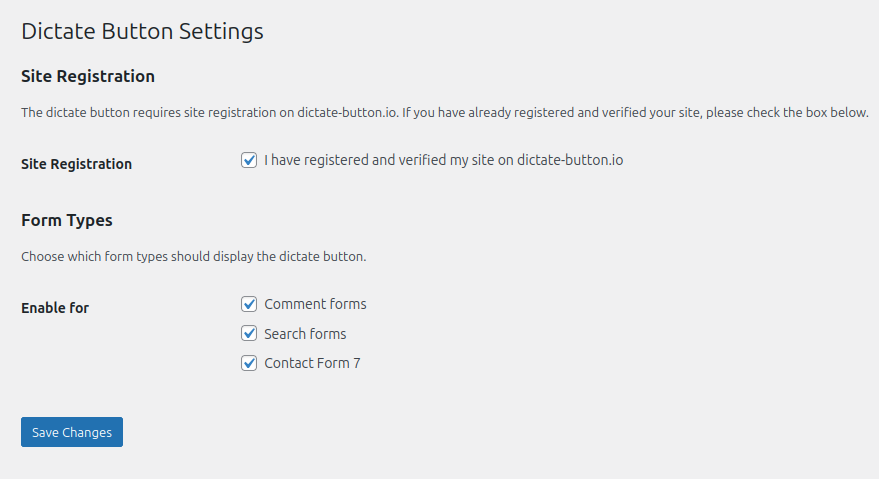Click the 'Comment forms' label text
This screenshot has height=479, width=879.
[x=315, y=304]
